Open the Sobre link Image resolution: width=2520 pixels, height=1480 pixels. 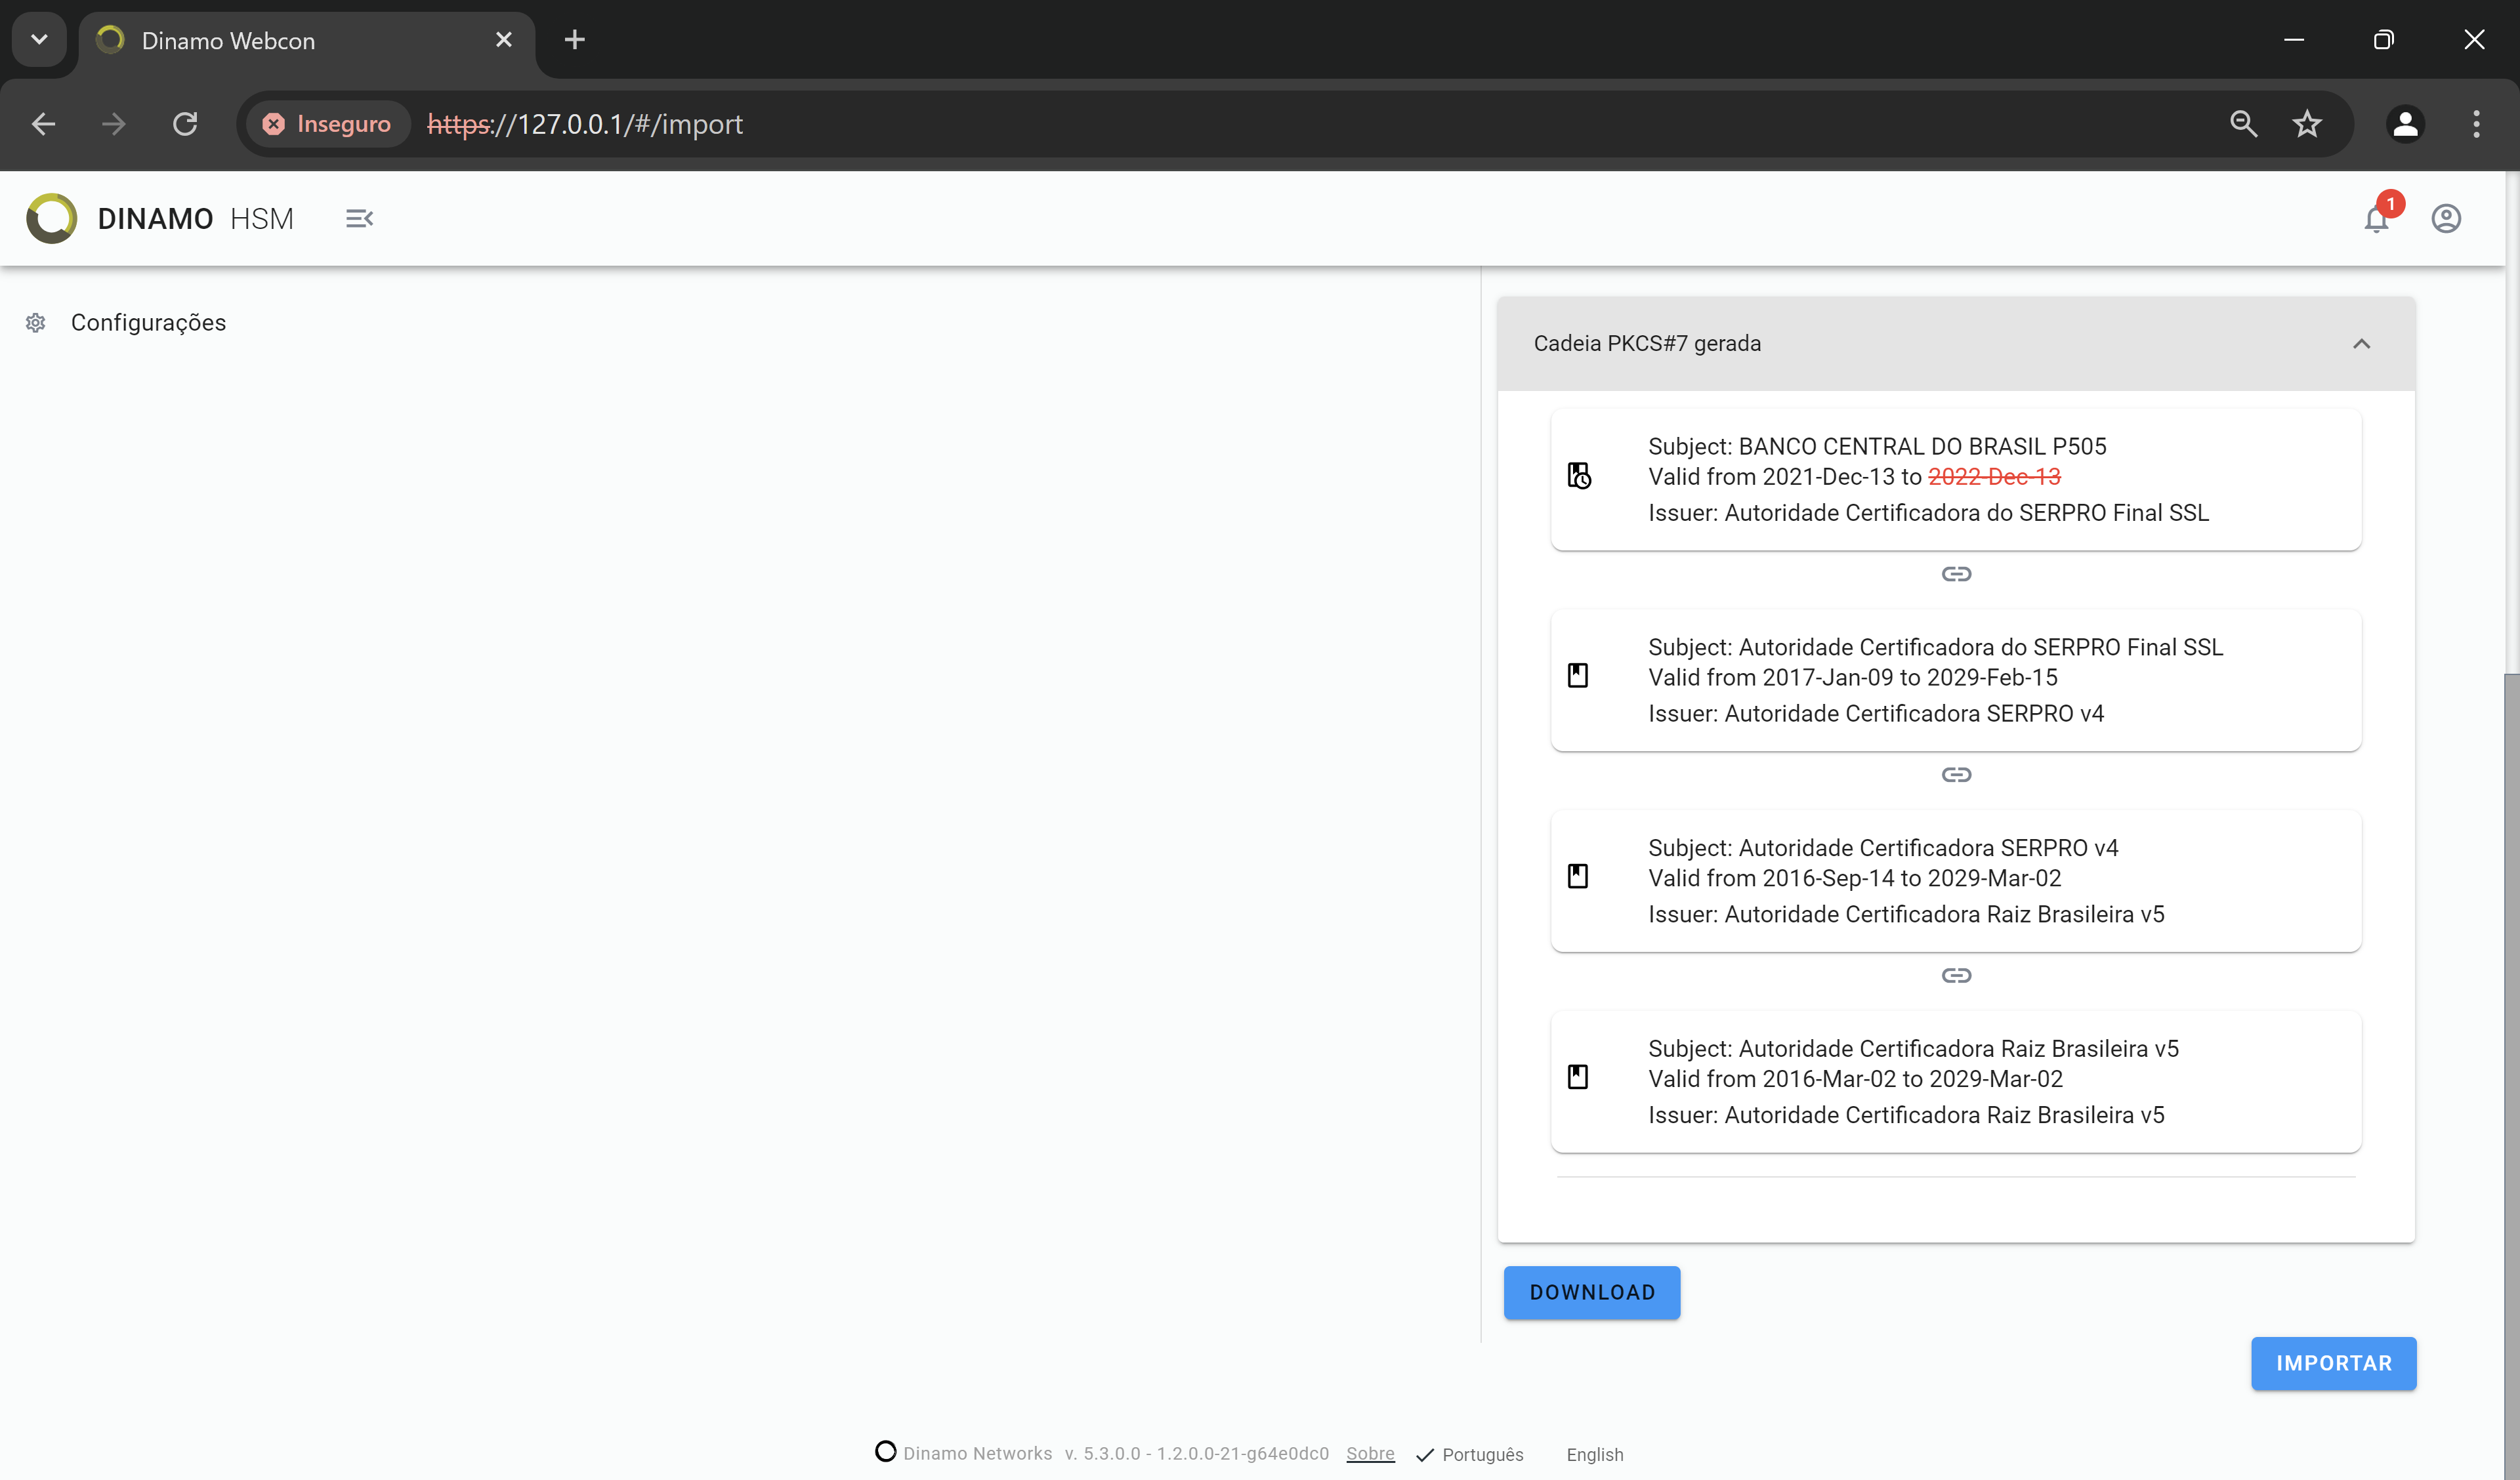[1370, 1454]
